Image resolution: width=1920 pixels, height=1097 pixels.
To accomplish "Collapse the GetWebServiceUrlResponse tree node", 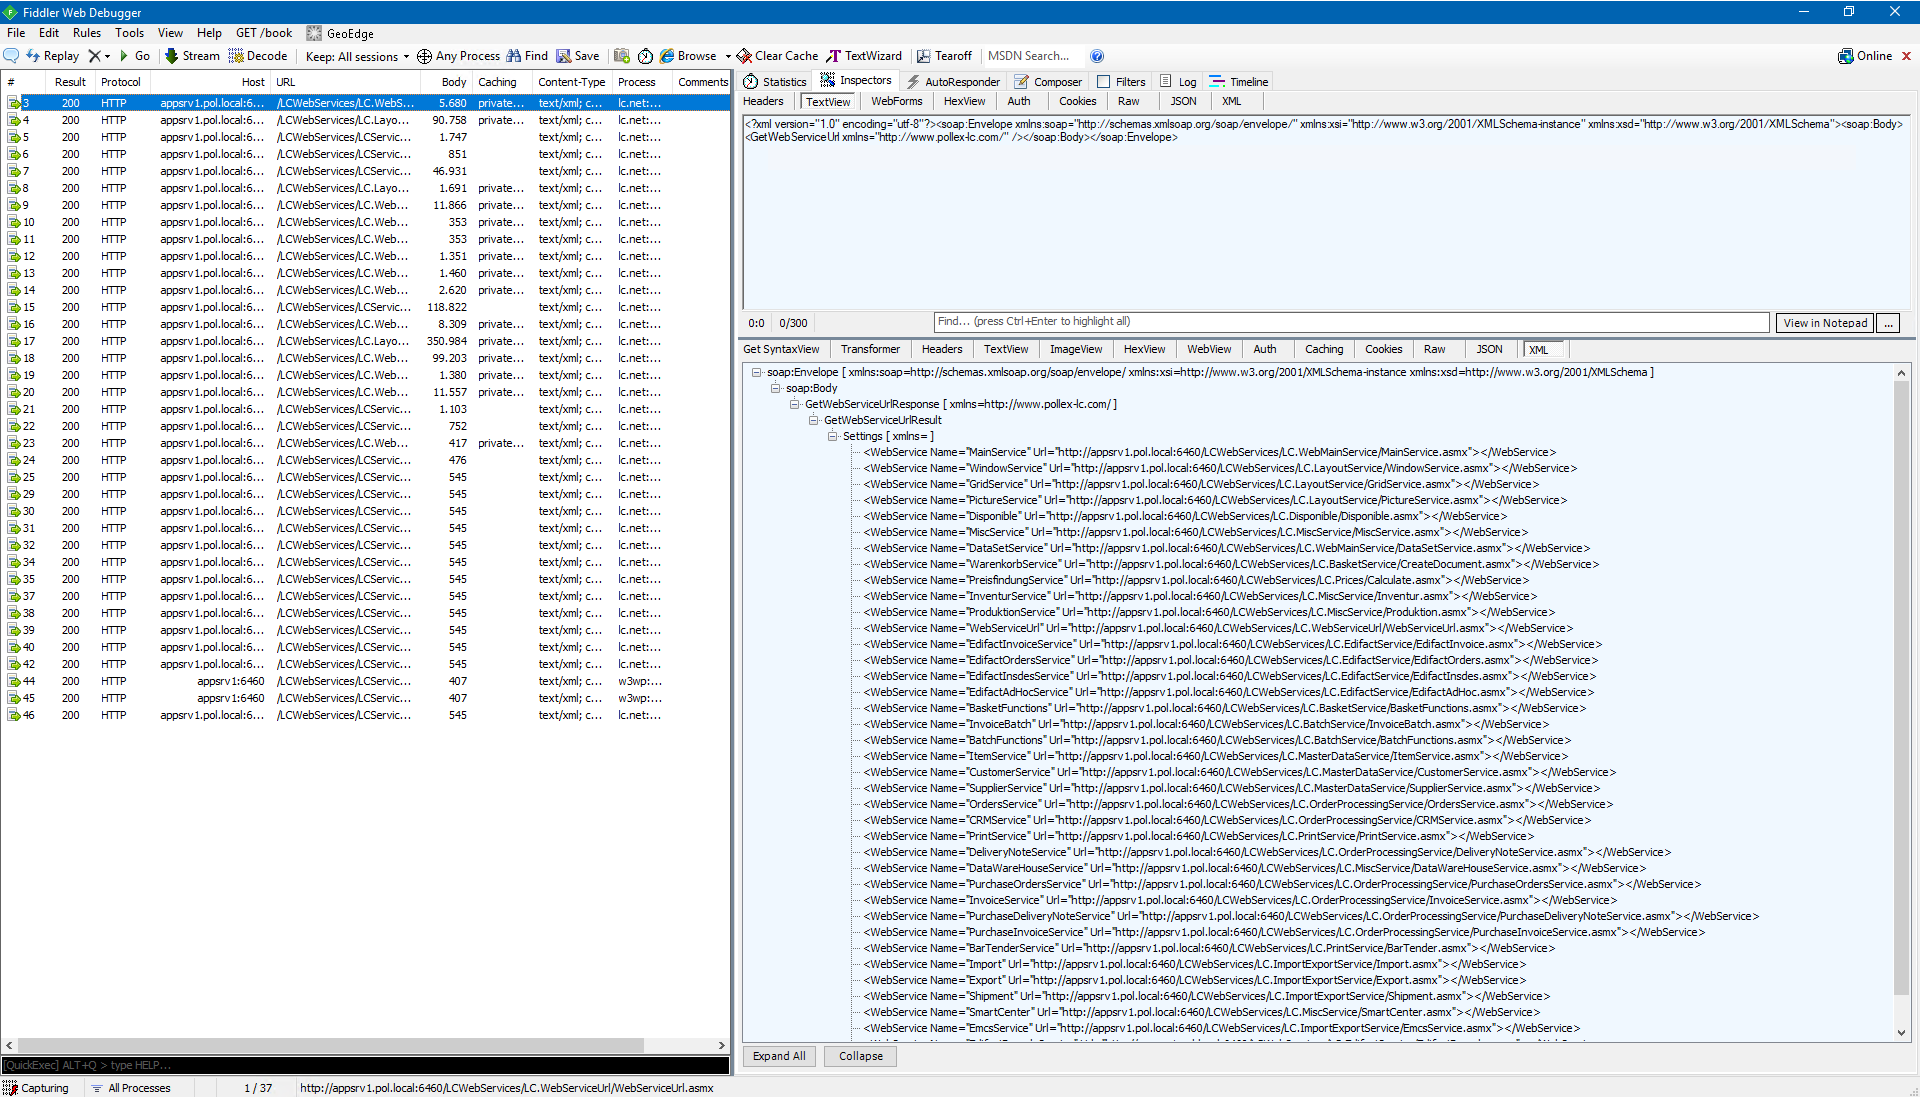I will point(795,404).
